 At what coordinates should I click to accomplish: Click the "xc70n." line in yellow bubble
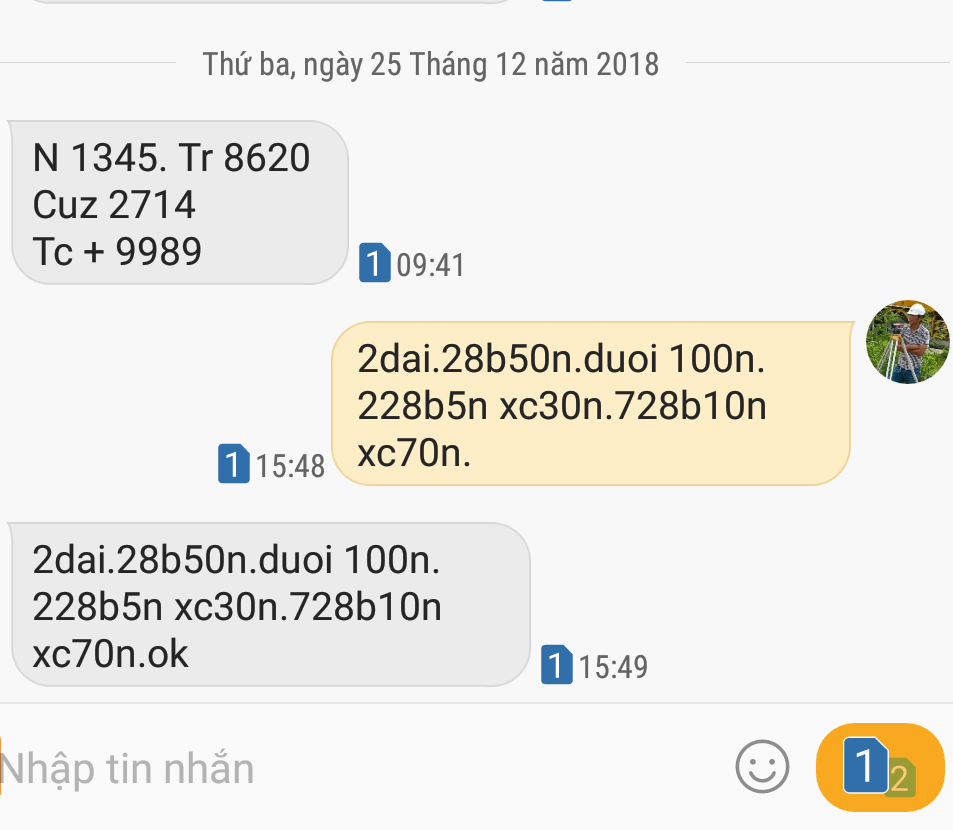pos(414,453)
